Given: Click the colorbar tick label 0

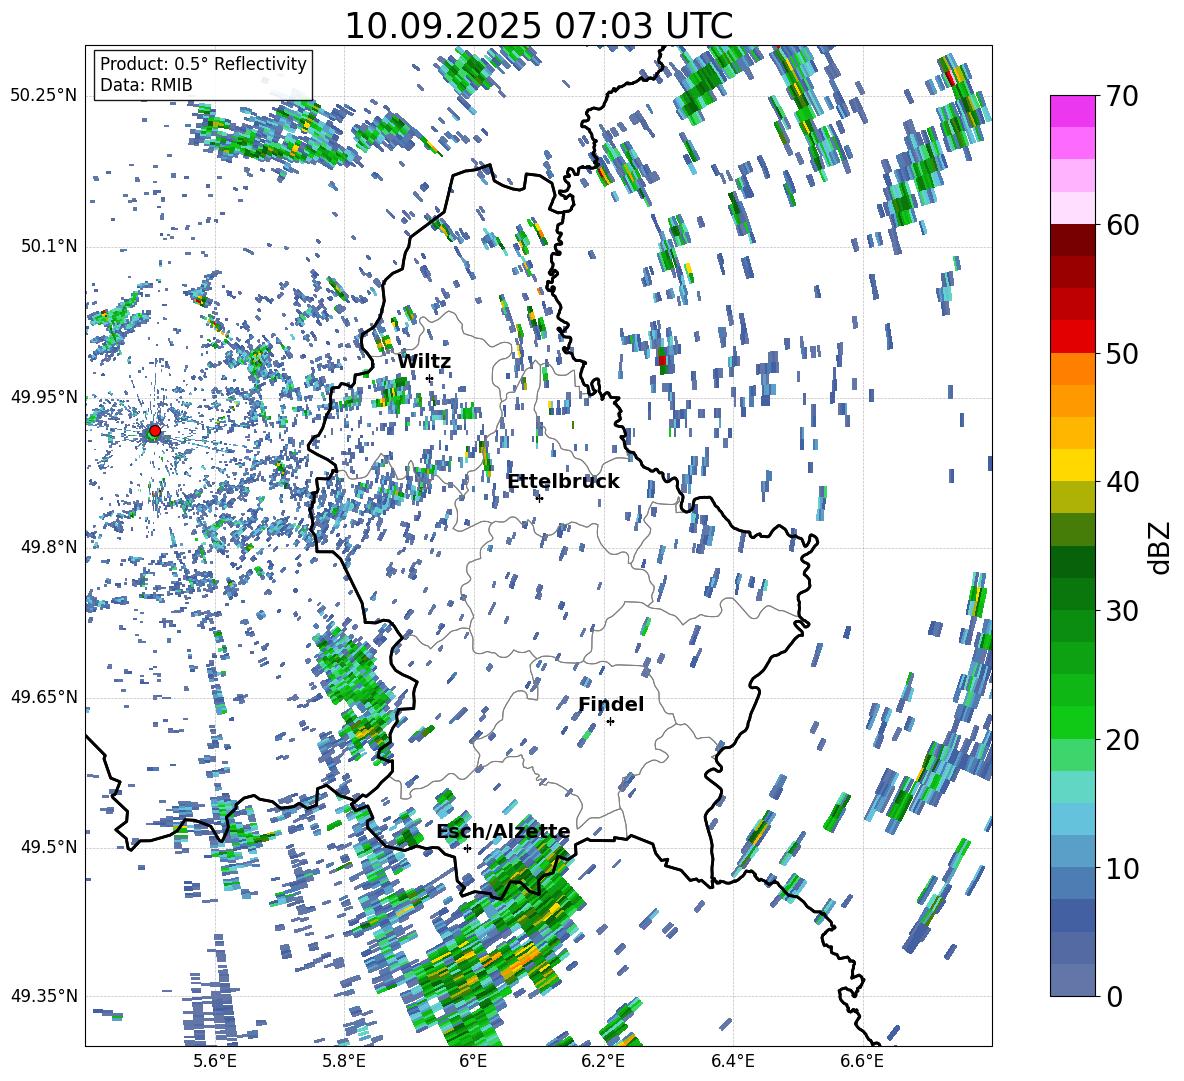Looking at the screenshot, I should (x=1114, y=996).
